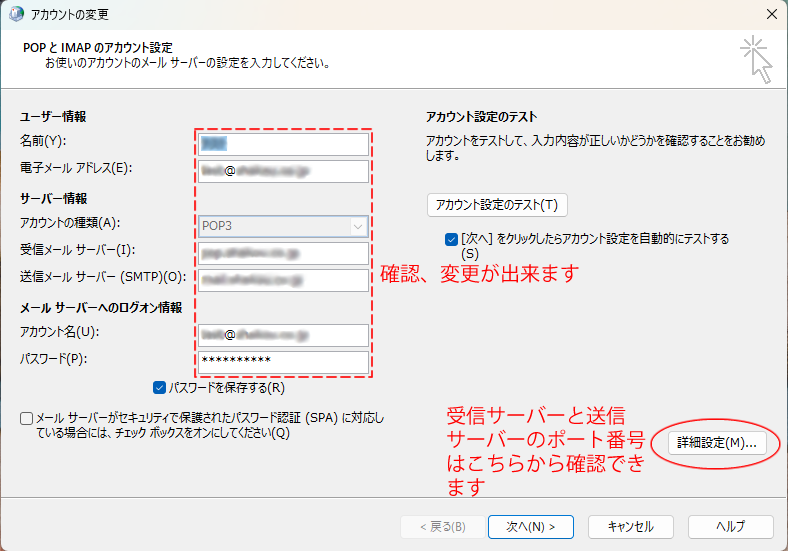Focus the パスワード field
This screenshot has width=788, height=551.
tap(283, 361)
